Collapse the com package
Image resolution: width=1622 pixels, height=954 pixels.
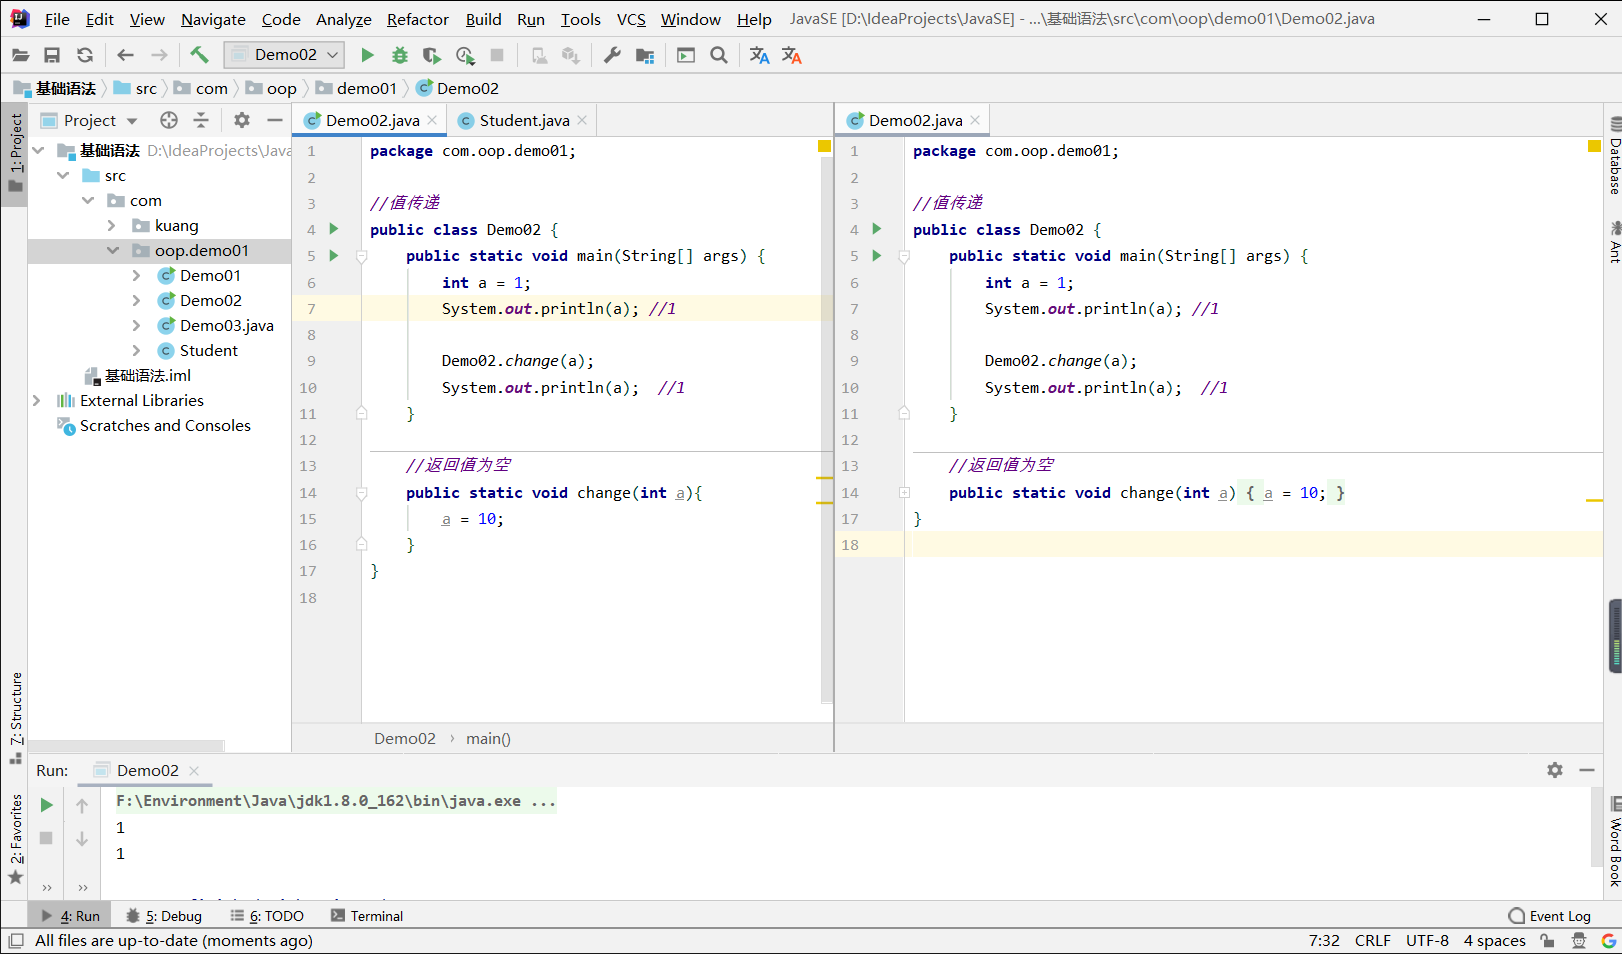click(88, 200)
